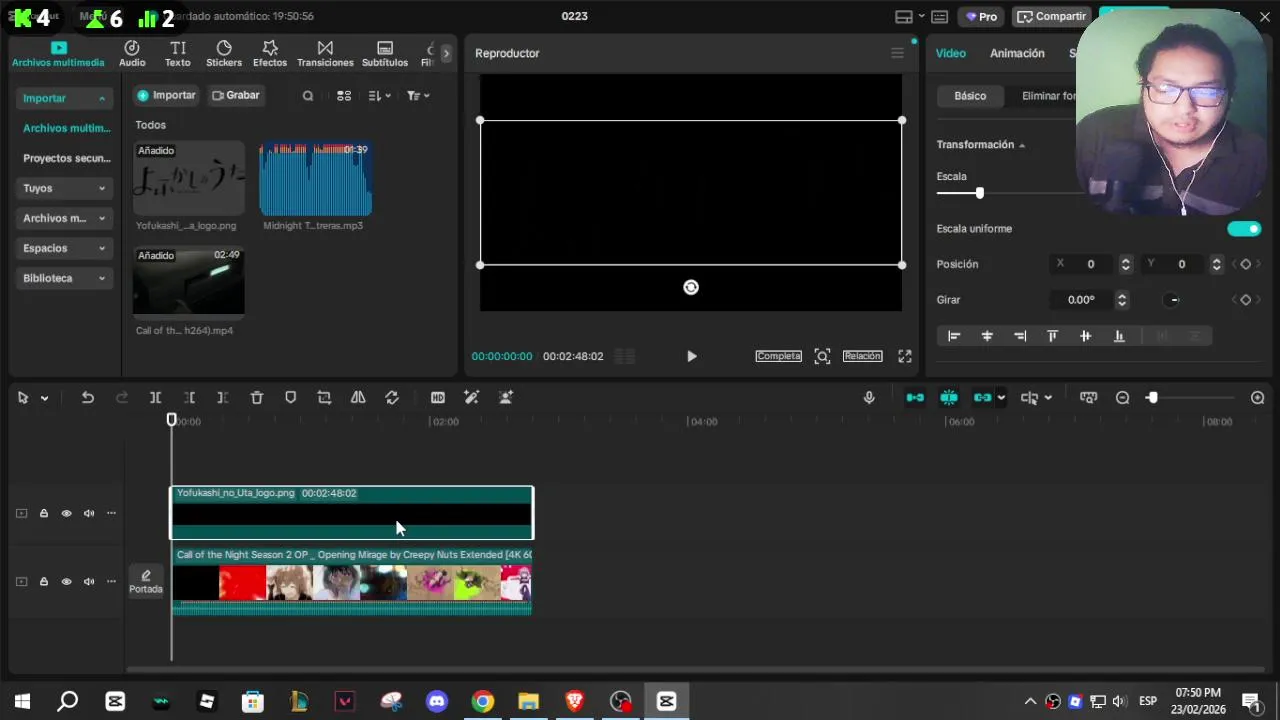
Task: Click the Grabar button
Action: click(236, 96)
